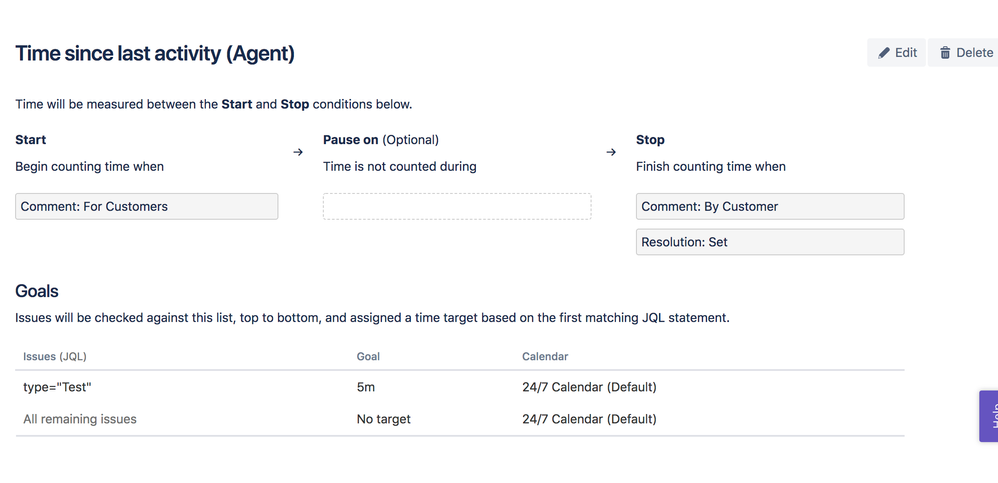
Task: Click the type="Test" JQL row
Action: [57, 387]
